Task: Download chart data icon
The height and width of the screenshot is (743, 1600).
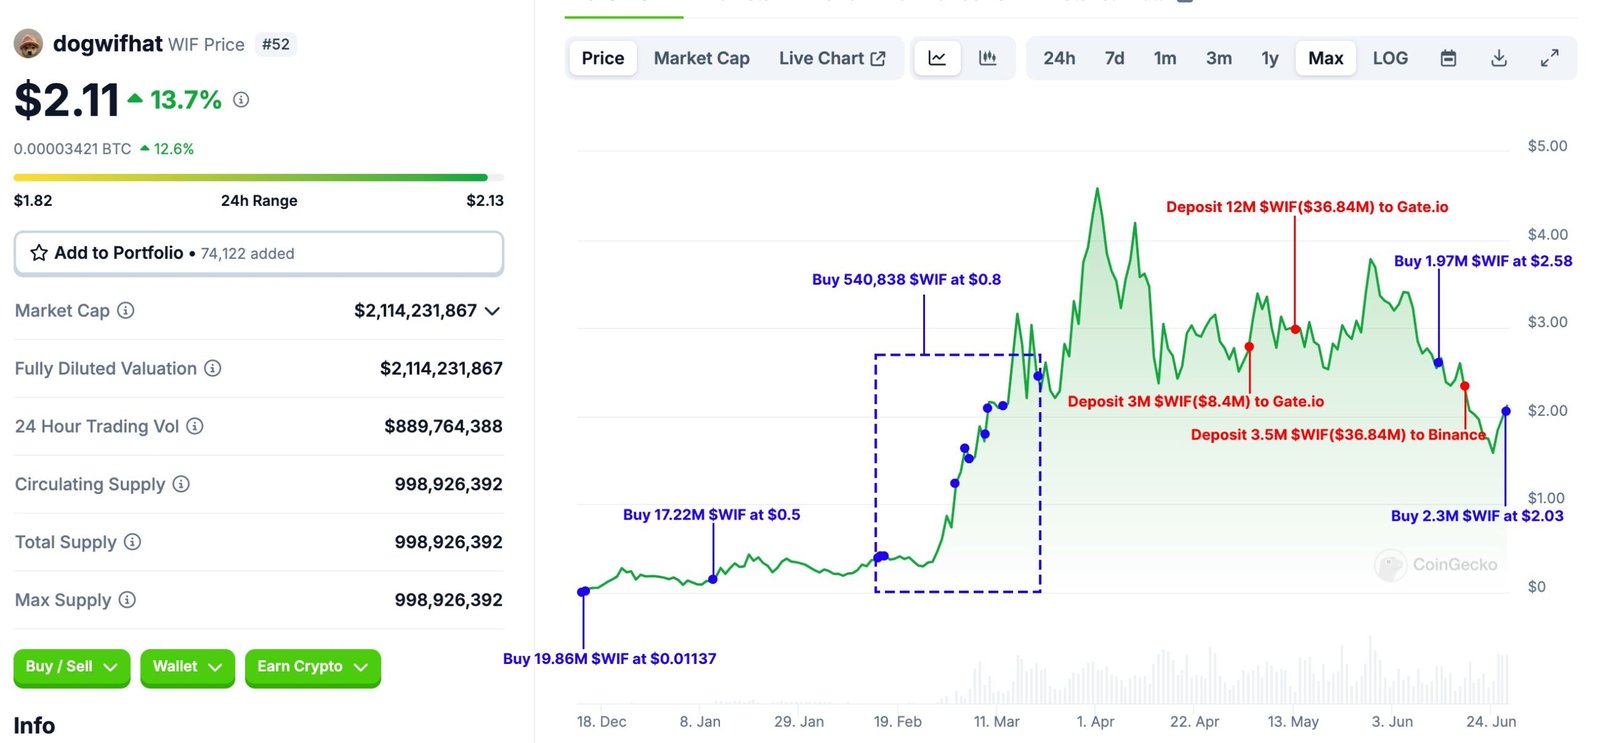Action: coord(1499,58)
